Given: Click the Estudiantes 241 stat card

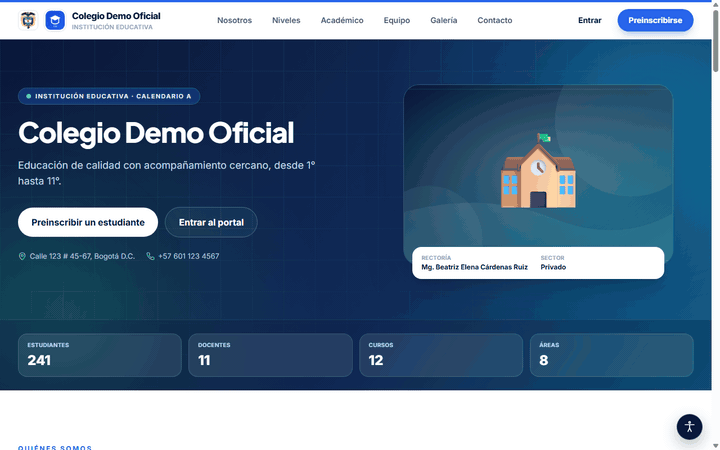Looking at the screenshot, I should [100, 355].
